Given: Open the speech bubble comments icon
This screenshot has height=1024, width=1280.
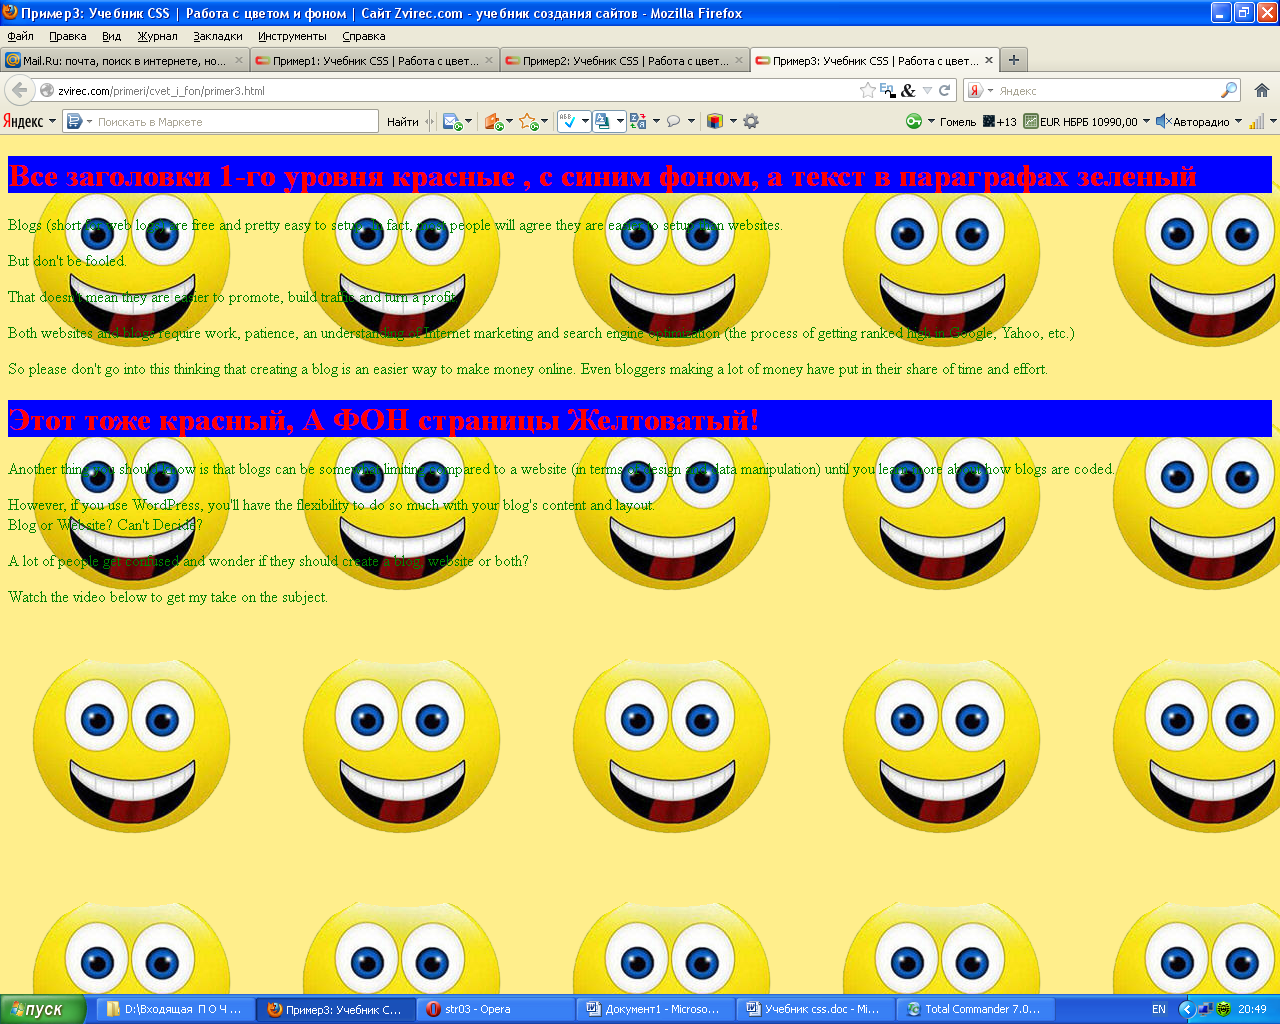Looking at the screenshot, I should tap(674, 121).
